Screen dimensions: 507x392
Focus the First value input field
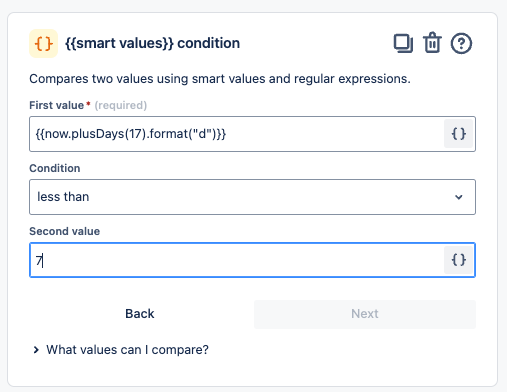click(x=236, y=134)
